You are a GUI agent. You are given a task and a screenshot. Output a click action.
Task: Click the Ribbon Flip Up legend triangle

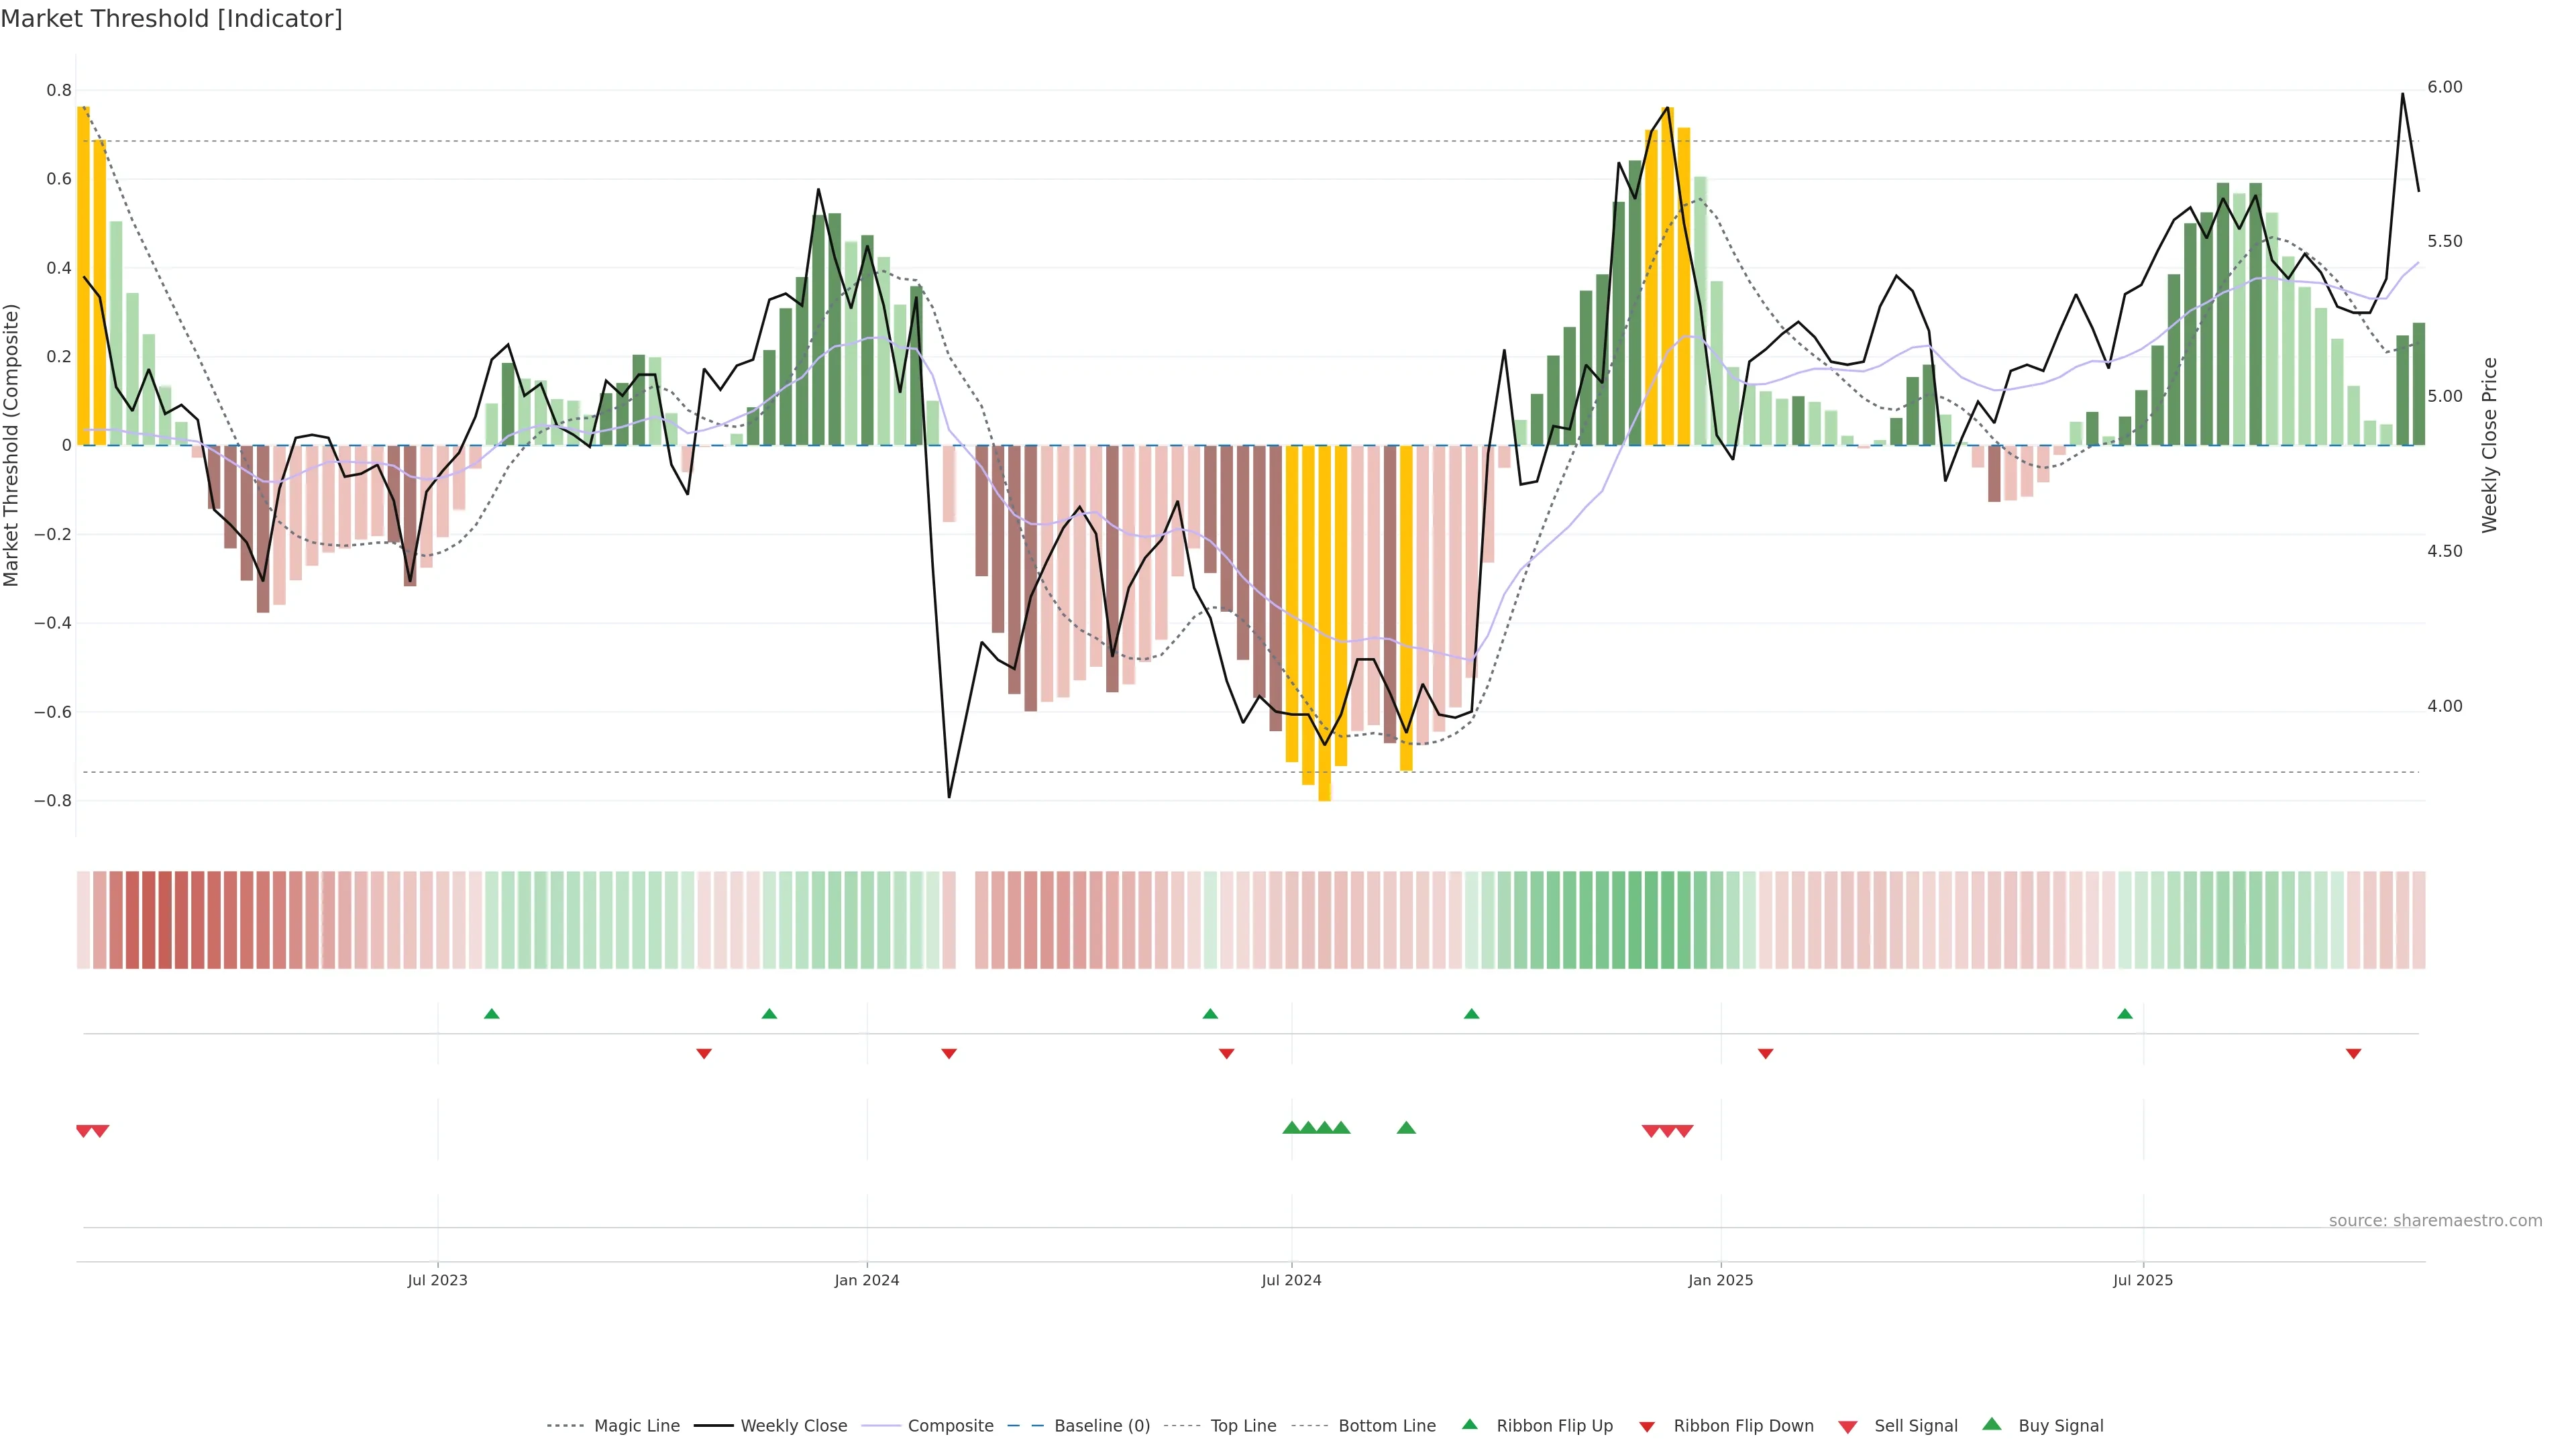tap(1469, 1424)
